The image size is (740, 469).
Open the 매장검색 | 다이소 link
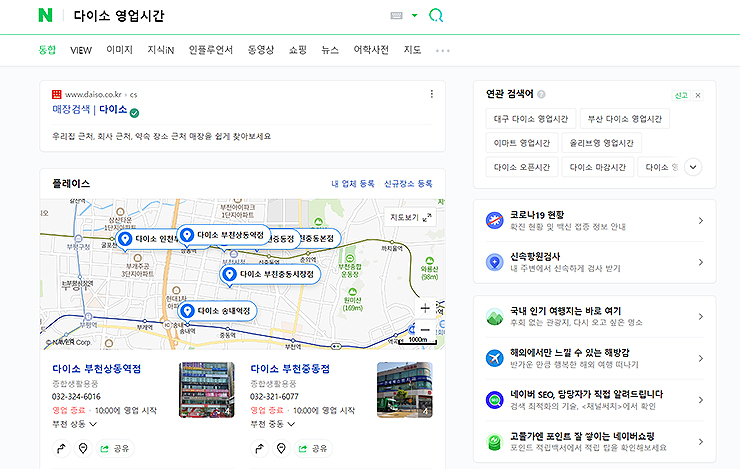pos(90,109)
